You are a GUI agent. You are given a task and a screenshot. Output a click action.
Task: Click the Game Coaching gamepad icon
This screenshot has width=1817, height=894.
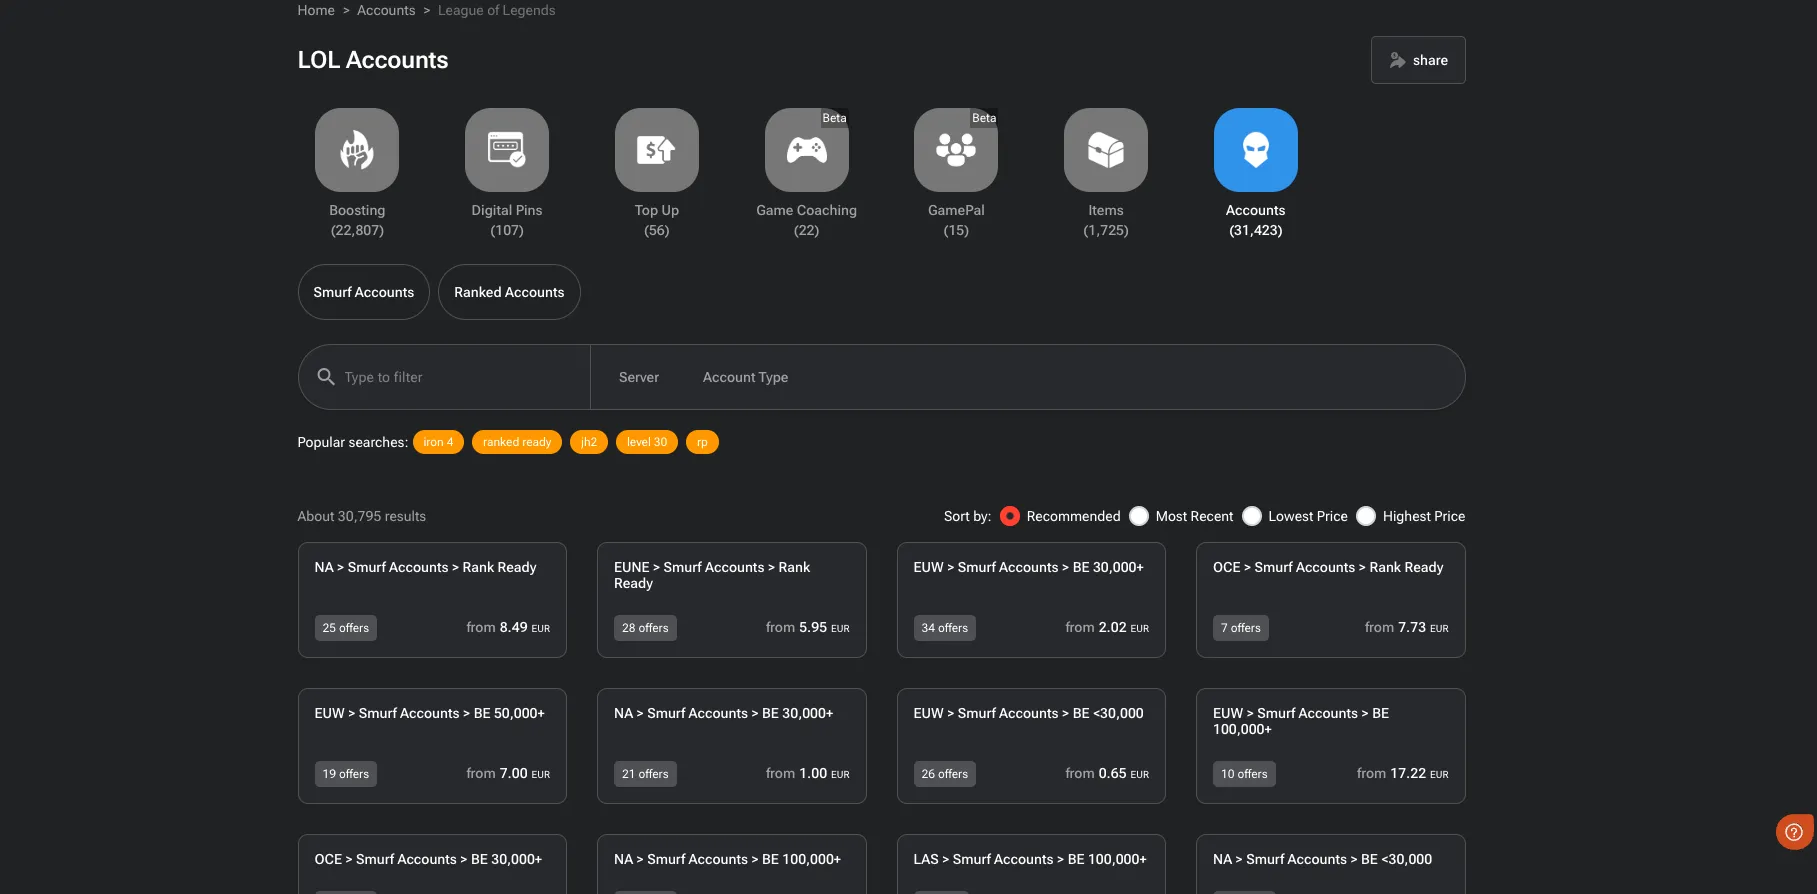pos(806,150)
